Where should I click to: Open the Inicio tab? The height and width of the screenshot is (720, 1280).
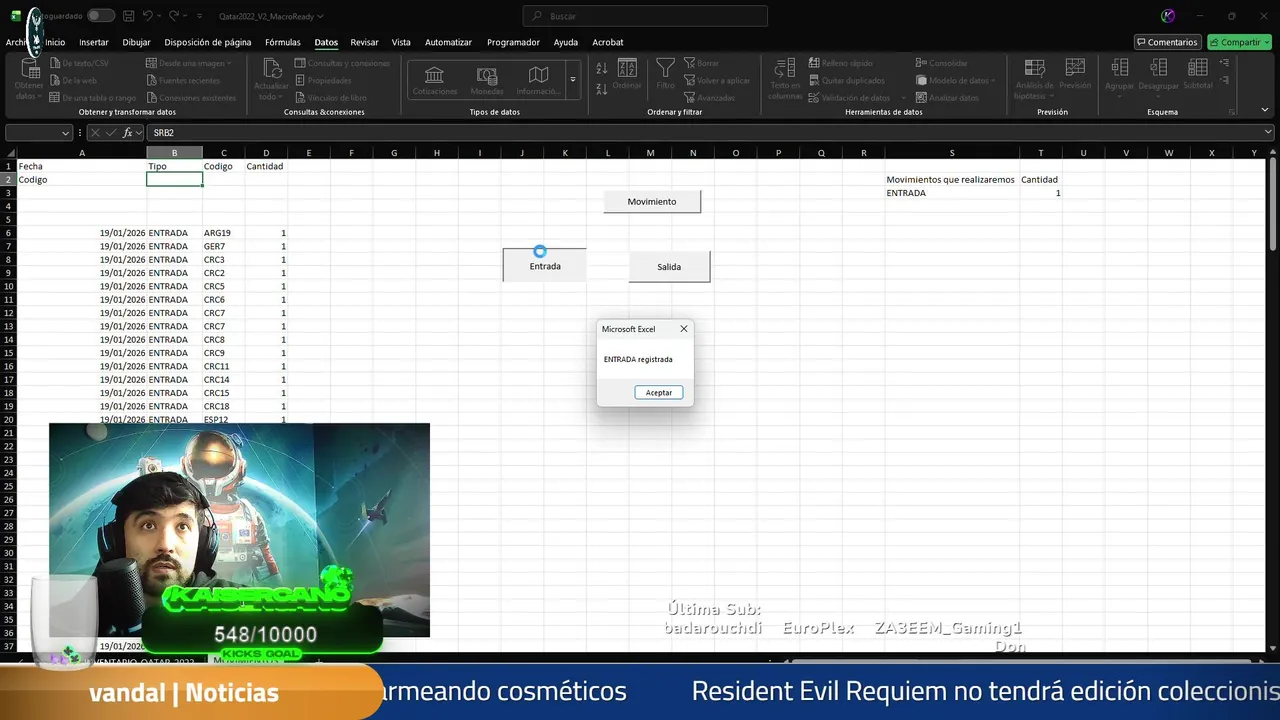tap(55, 42)
